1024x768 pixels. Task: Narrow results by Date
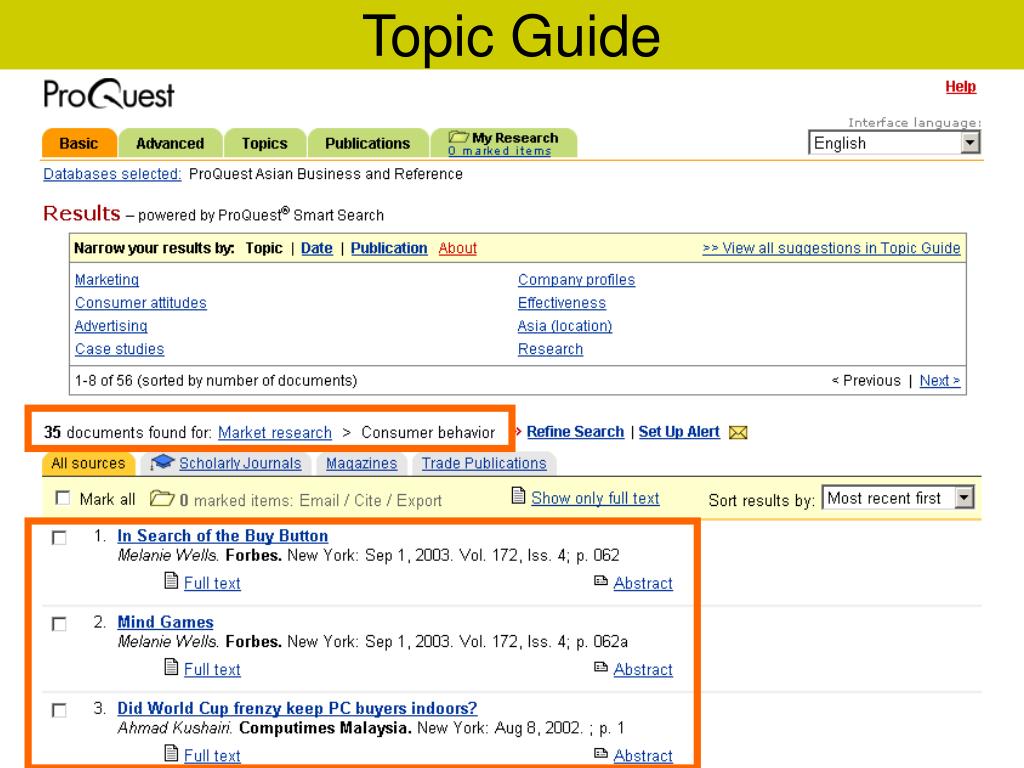[317, 248]
